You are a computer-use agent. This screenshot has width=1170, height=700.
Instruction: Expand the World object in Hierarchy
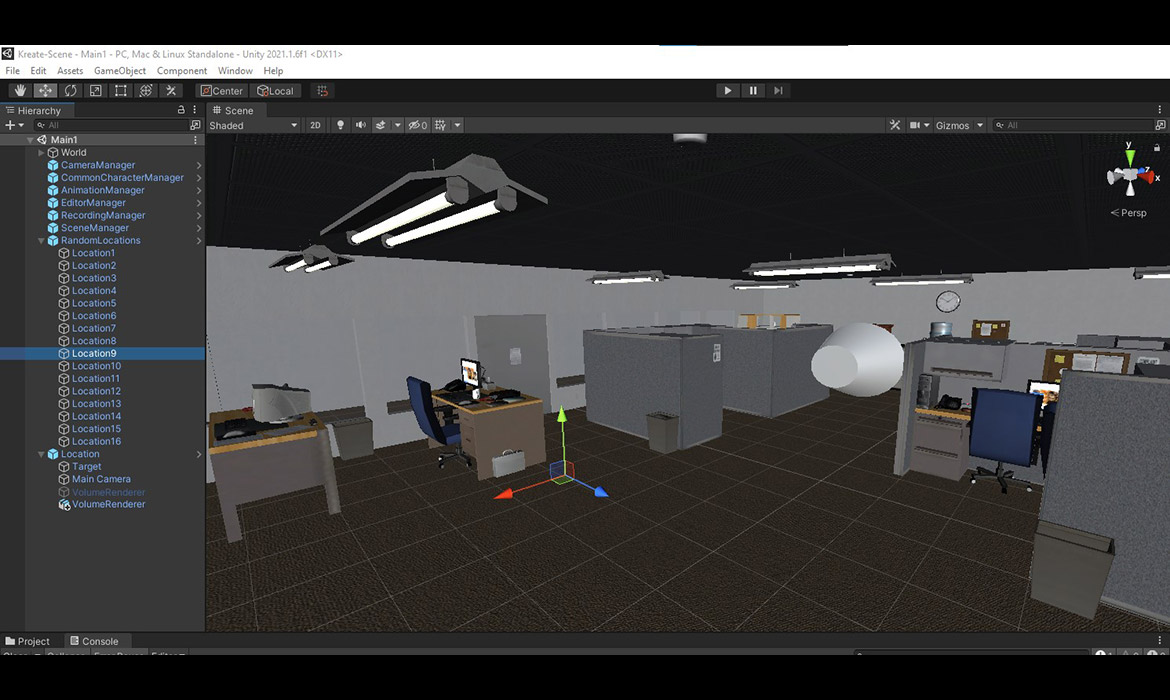pos(41,153)
